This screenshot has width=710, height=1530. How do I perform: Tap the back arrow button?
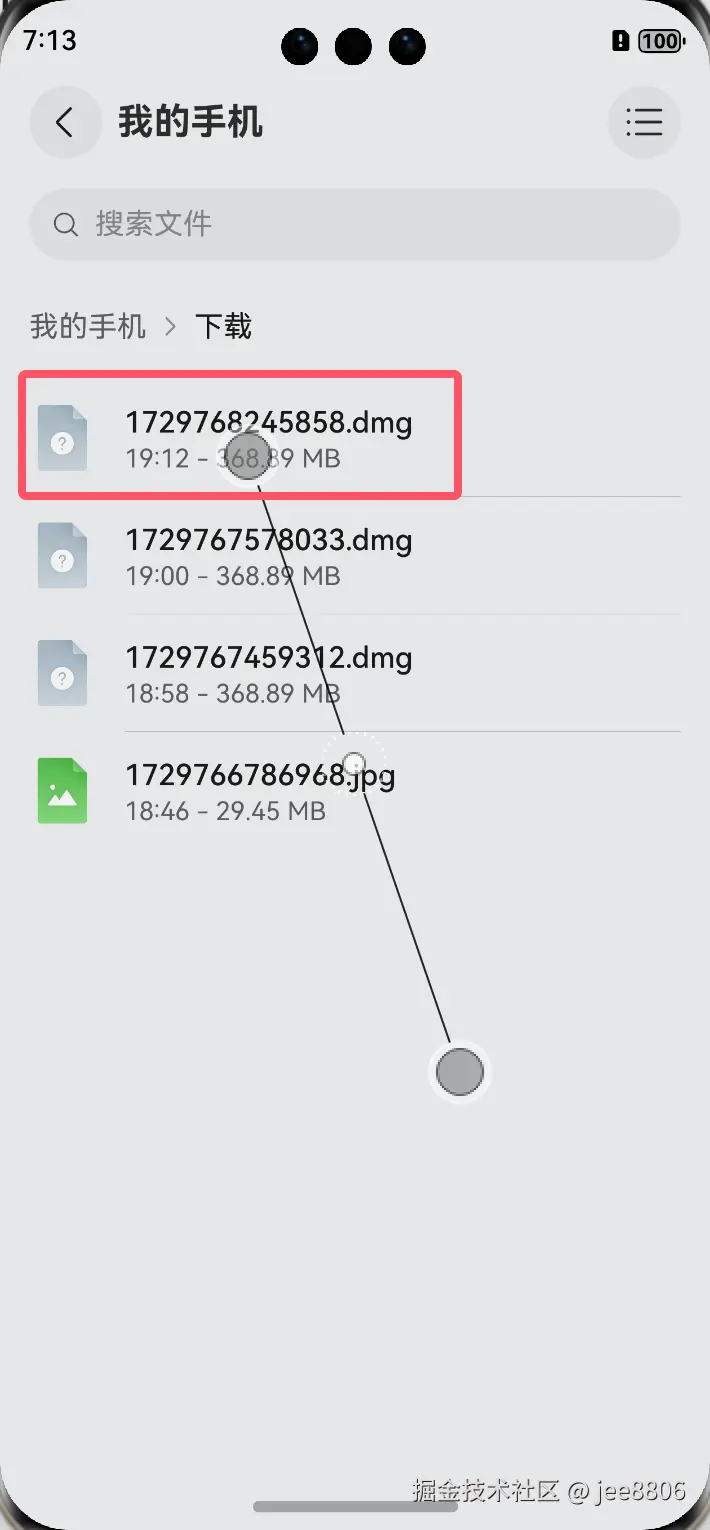(x=65, y=123)
